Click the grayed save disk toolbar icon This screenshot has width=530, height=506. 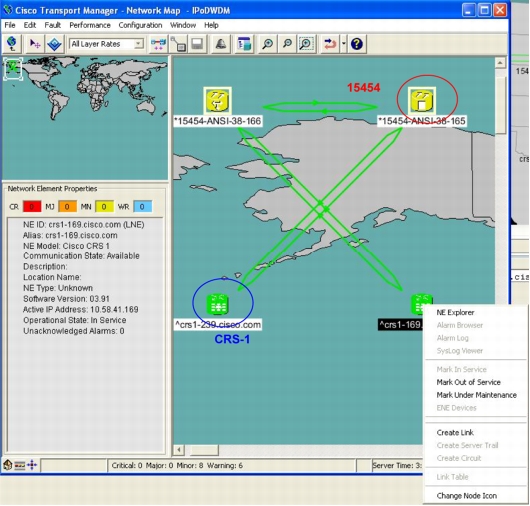tap(197, 44)
